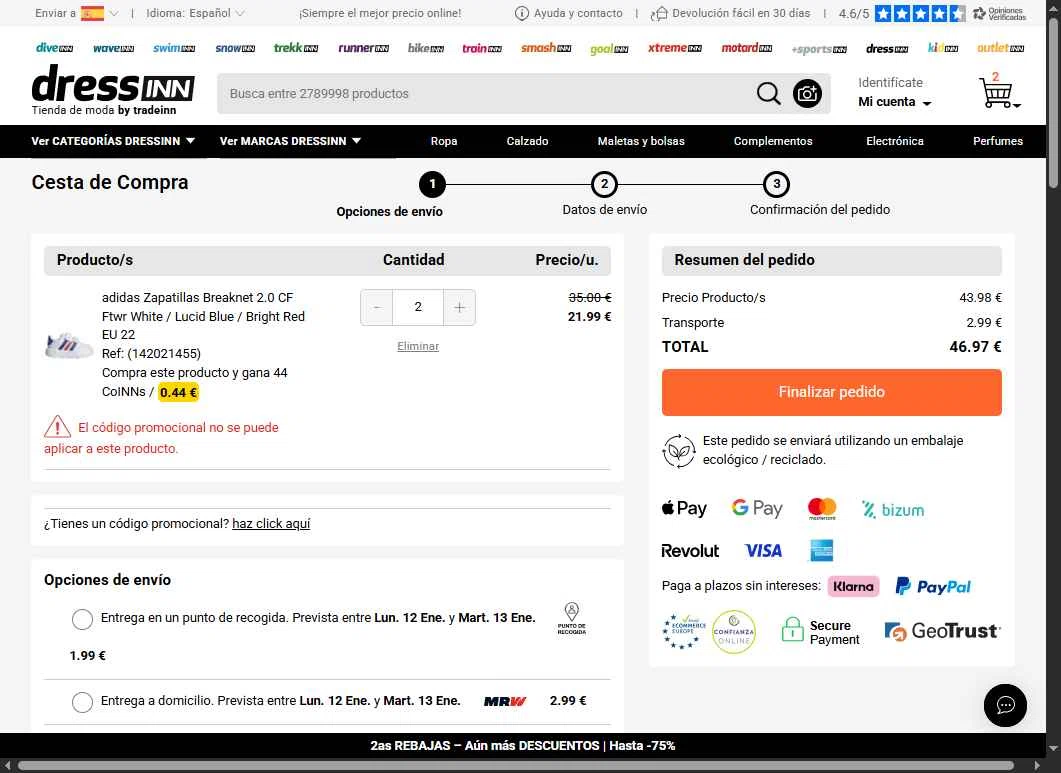Open the live chat bubble
1061x773 pixels.
pyautogui.click(x=1005, y=705)
